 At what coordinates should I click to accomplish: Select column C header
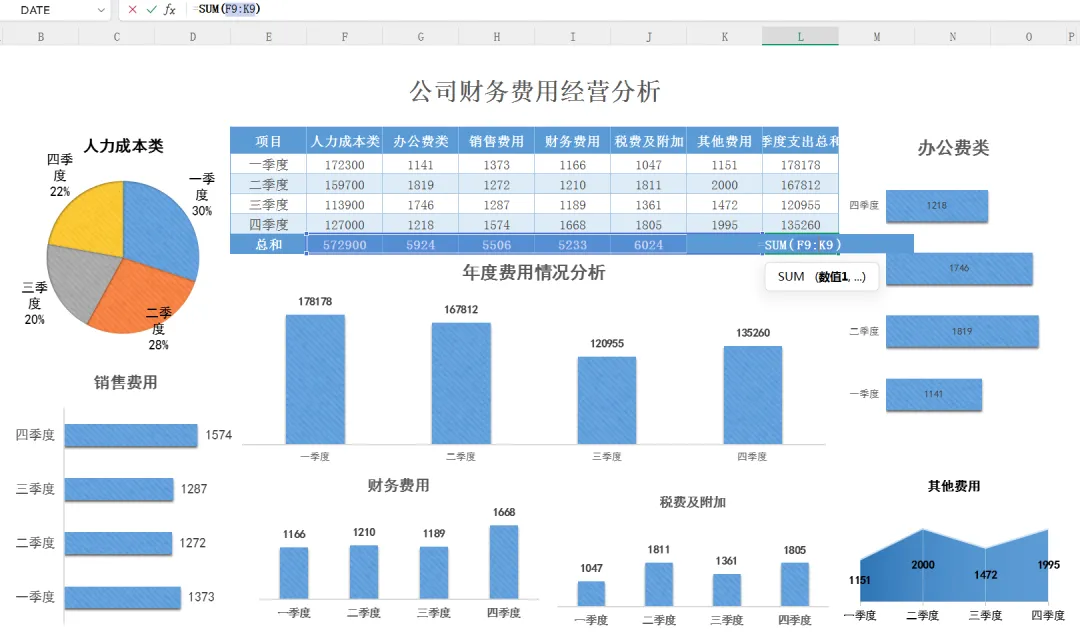(116, 37)
